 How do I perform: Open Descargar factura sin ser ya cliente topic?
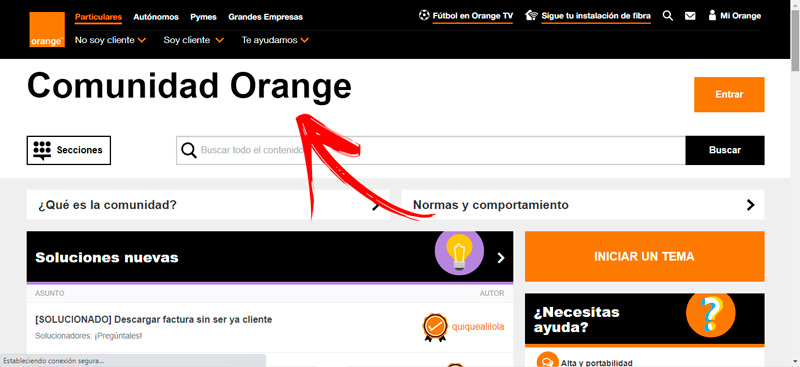click(154, 320)
